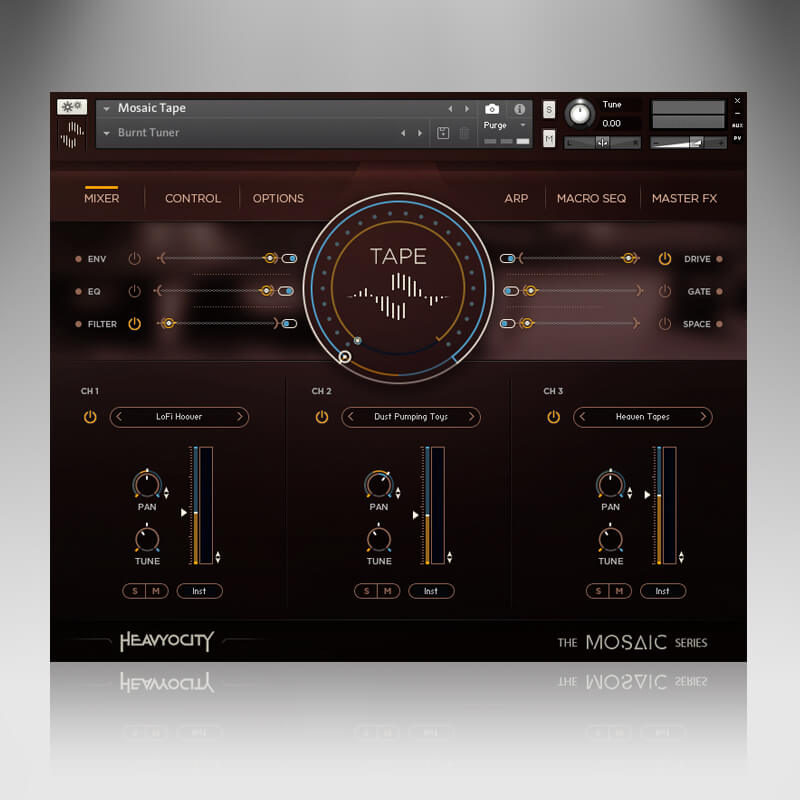Click the Inst button under CH 2

pyautogui.click(x=432, y=591)
